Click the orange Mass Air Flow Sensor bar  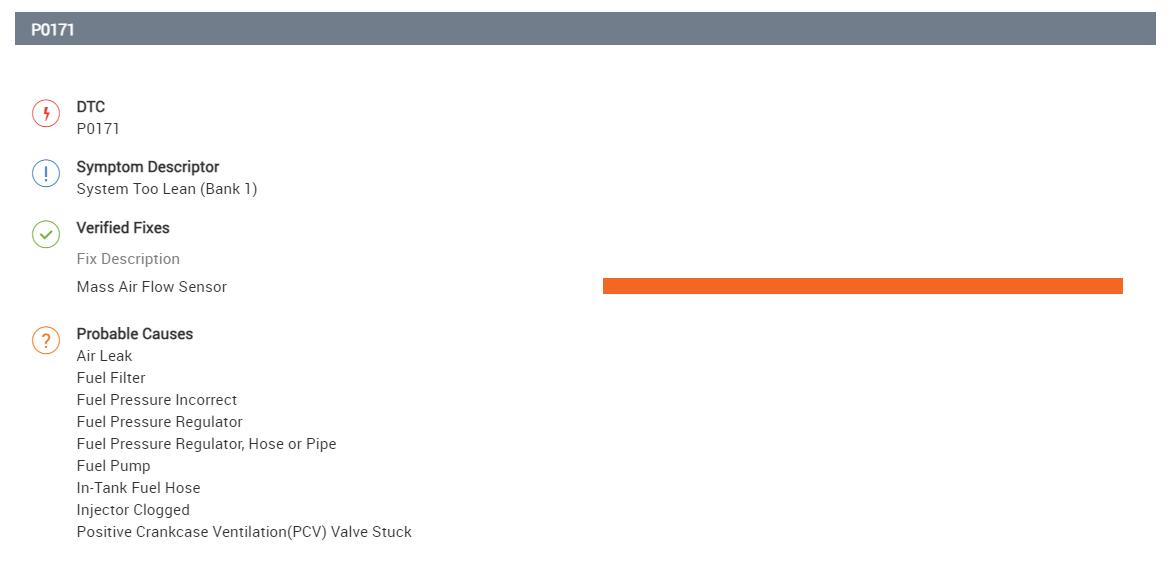pos(862,286)
